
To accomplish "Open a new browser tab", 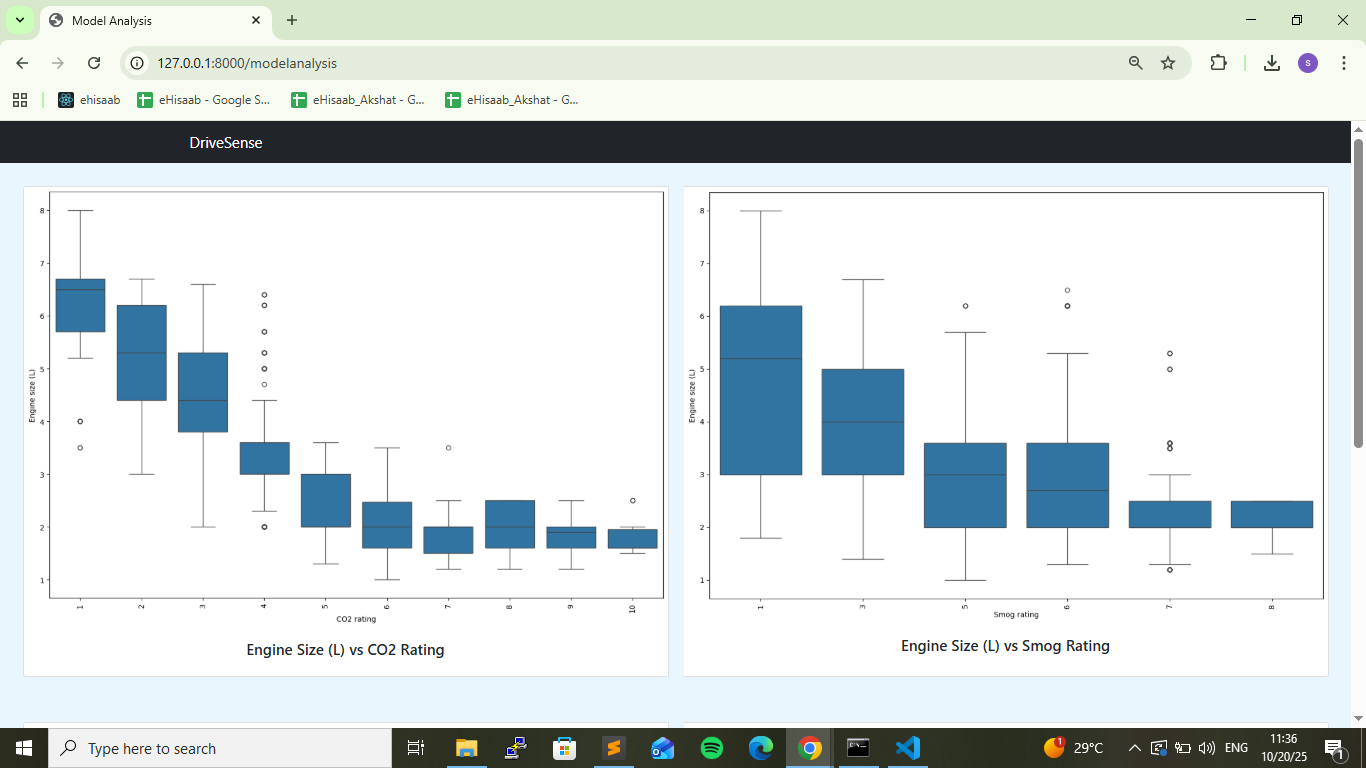I will pyautogui.click(x=292, y=20).
